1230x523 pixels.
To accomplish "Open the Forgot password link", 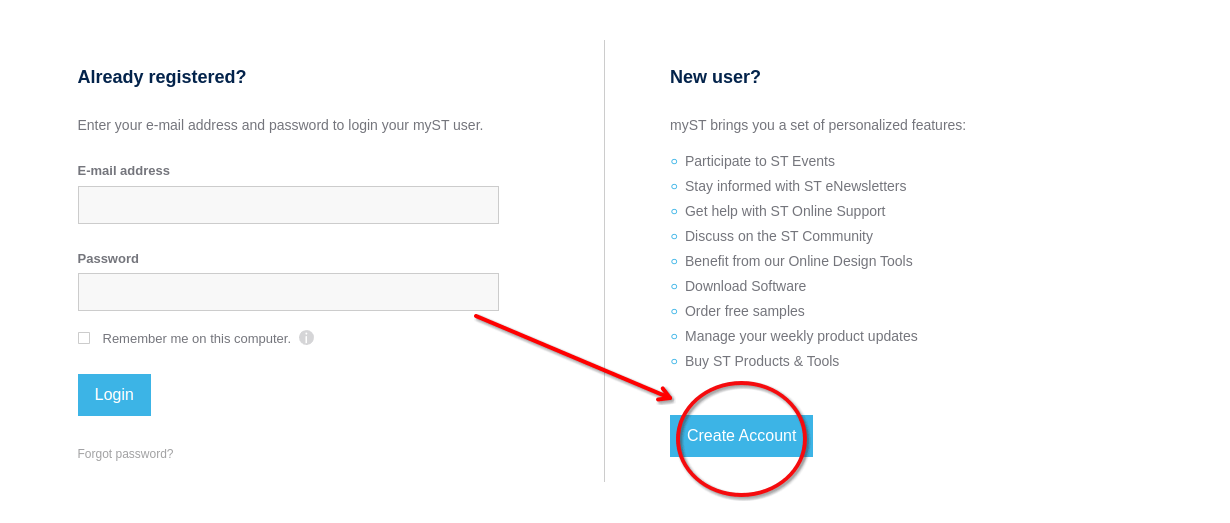I will click(125, 454).
